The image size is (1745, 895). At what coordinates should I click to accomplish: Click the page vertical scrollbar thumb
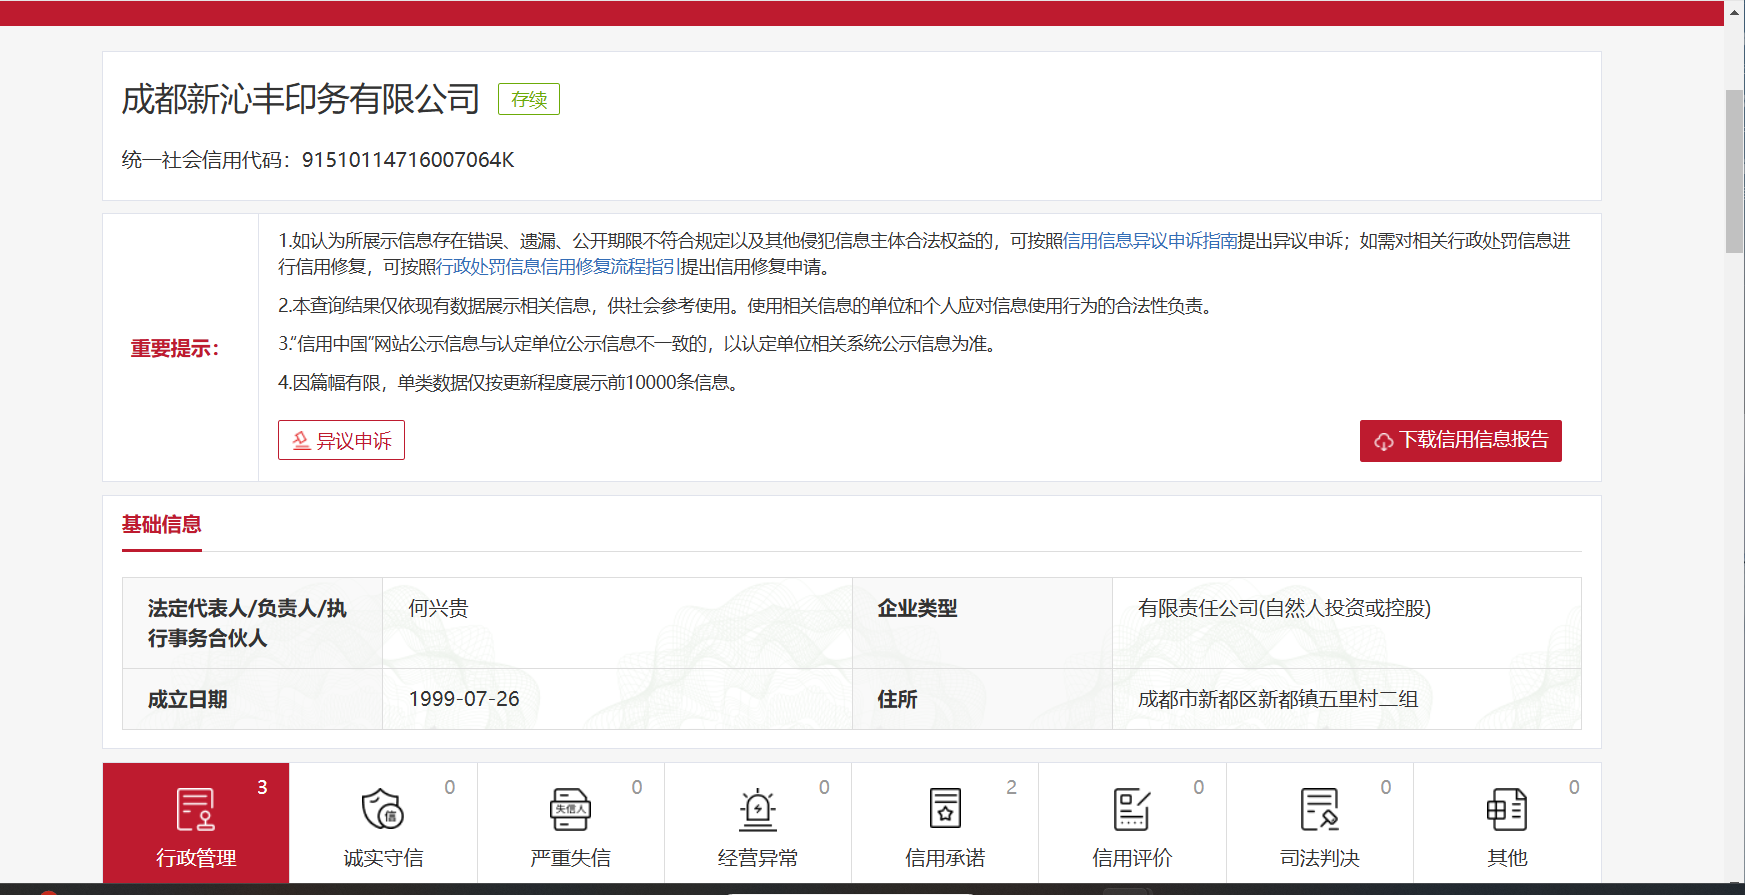coord(1734,170)
